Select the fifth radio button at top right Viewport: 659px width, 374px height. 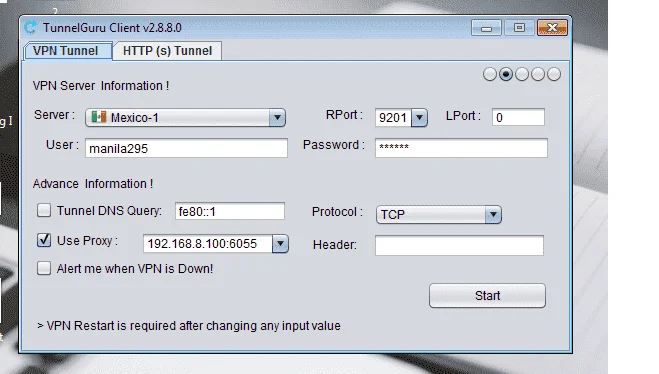click(554, 74)
